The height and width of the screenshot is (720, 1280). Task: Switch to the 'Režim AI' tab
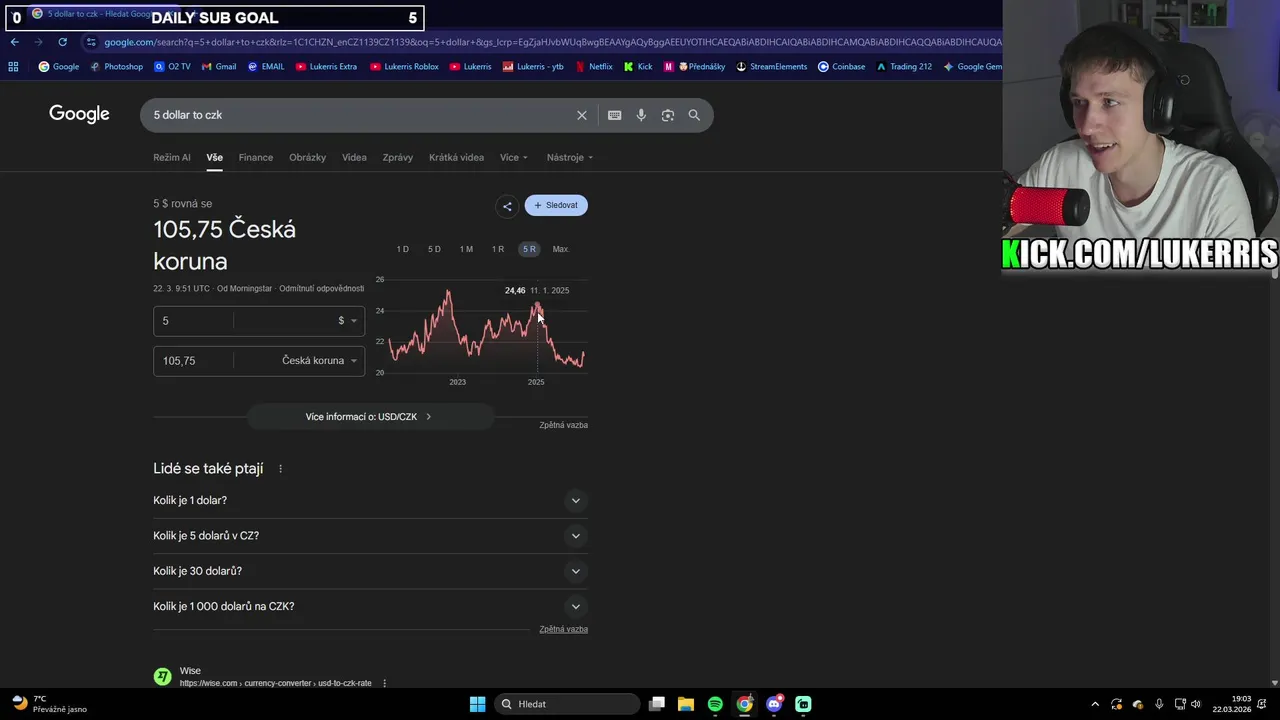172,157
